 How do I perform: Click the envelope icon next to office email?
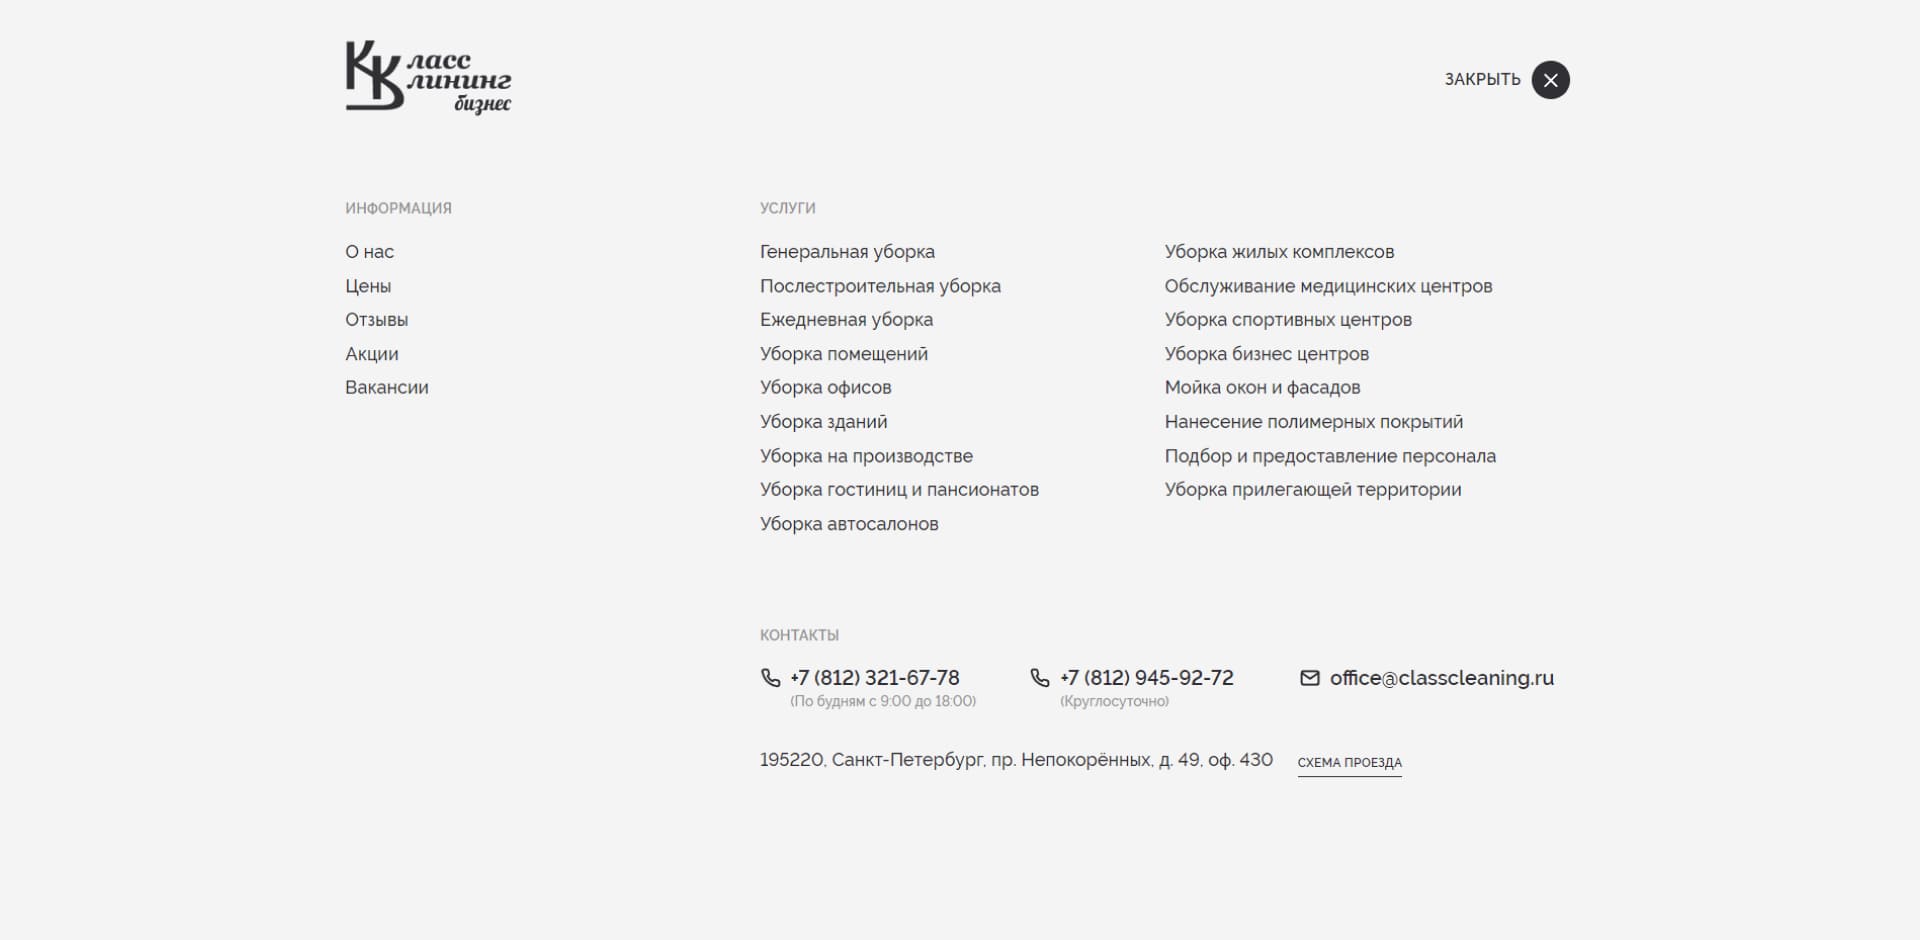click(x=1309, y=678)
